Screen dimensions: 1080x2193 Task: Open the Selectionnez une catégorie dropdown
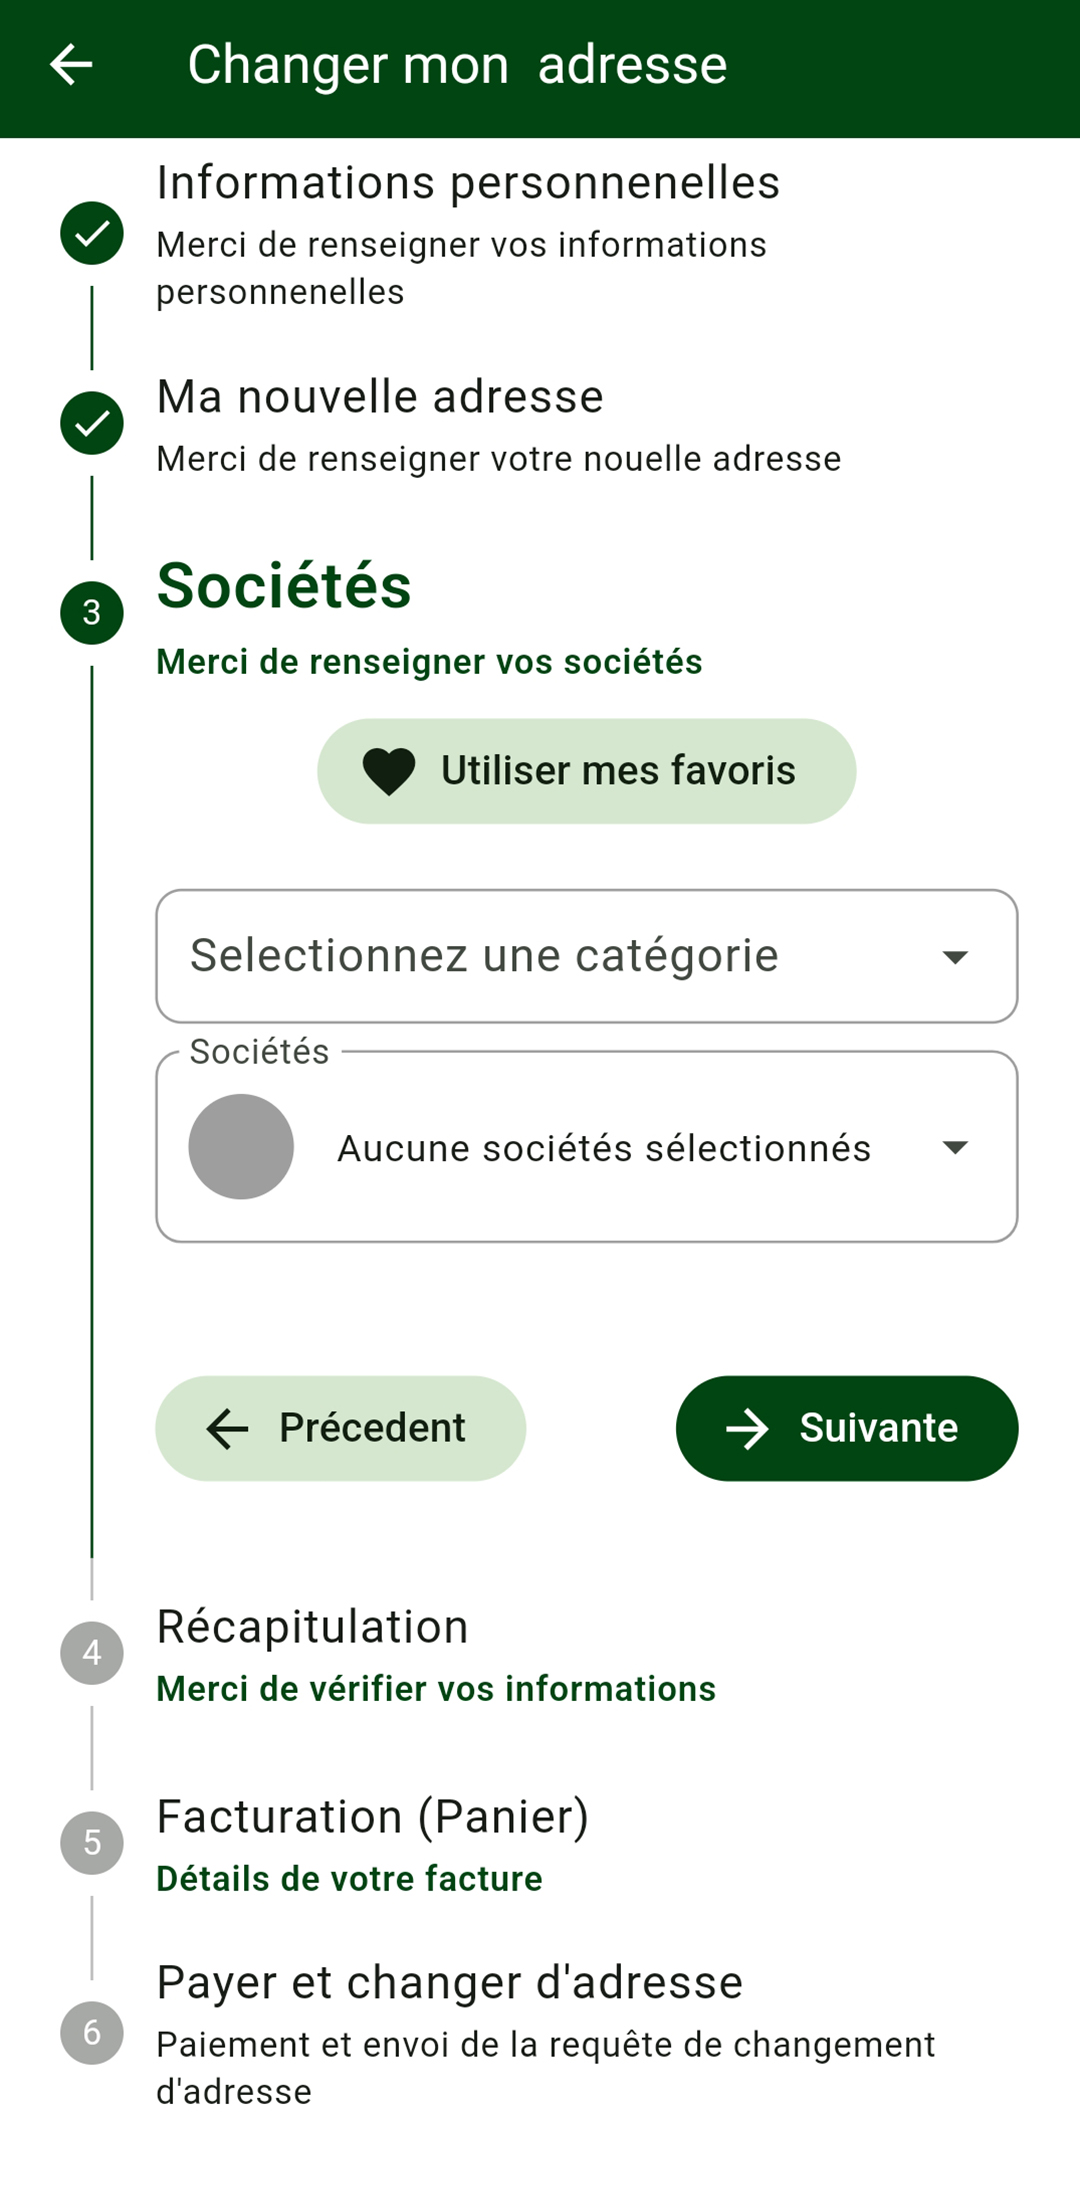(x=587, y=956)
